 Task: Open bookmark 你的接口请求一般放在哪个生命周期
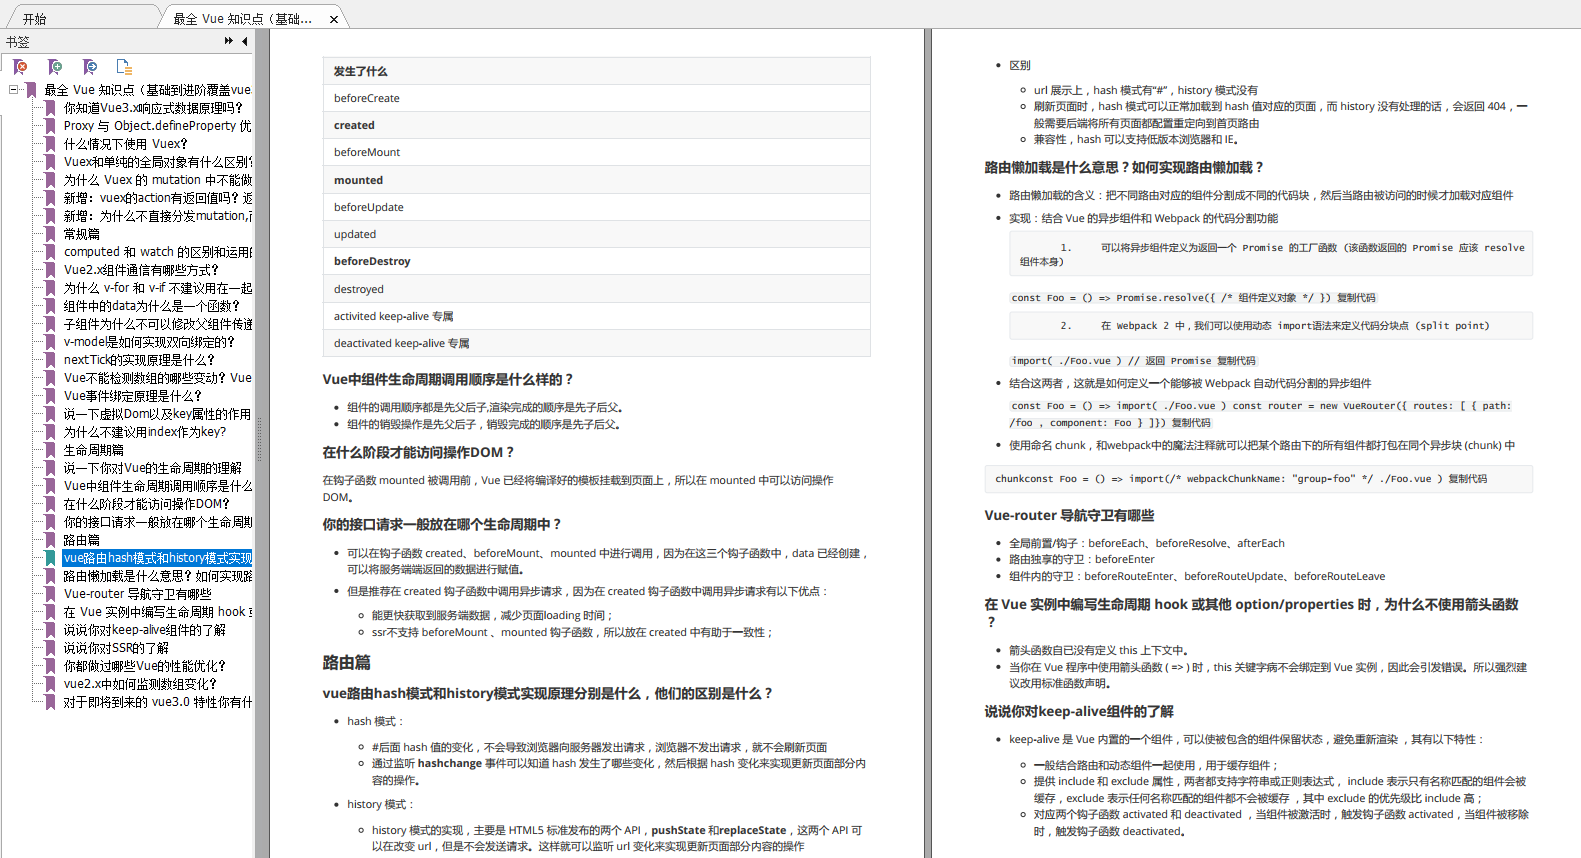[x=157, y=522]
